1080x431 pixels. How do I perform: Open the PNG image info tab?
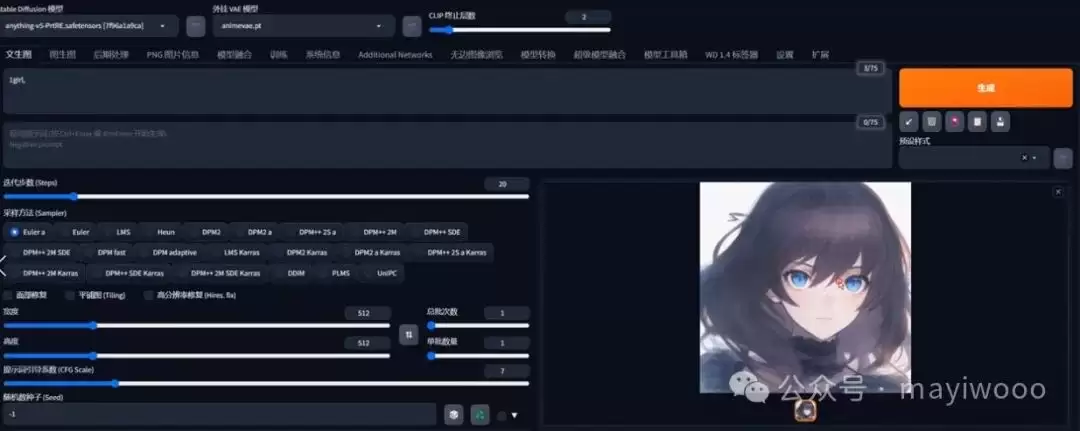click(x=172, y=54)
